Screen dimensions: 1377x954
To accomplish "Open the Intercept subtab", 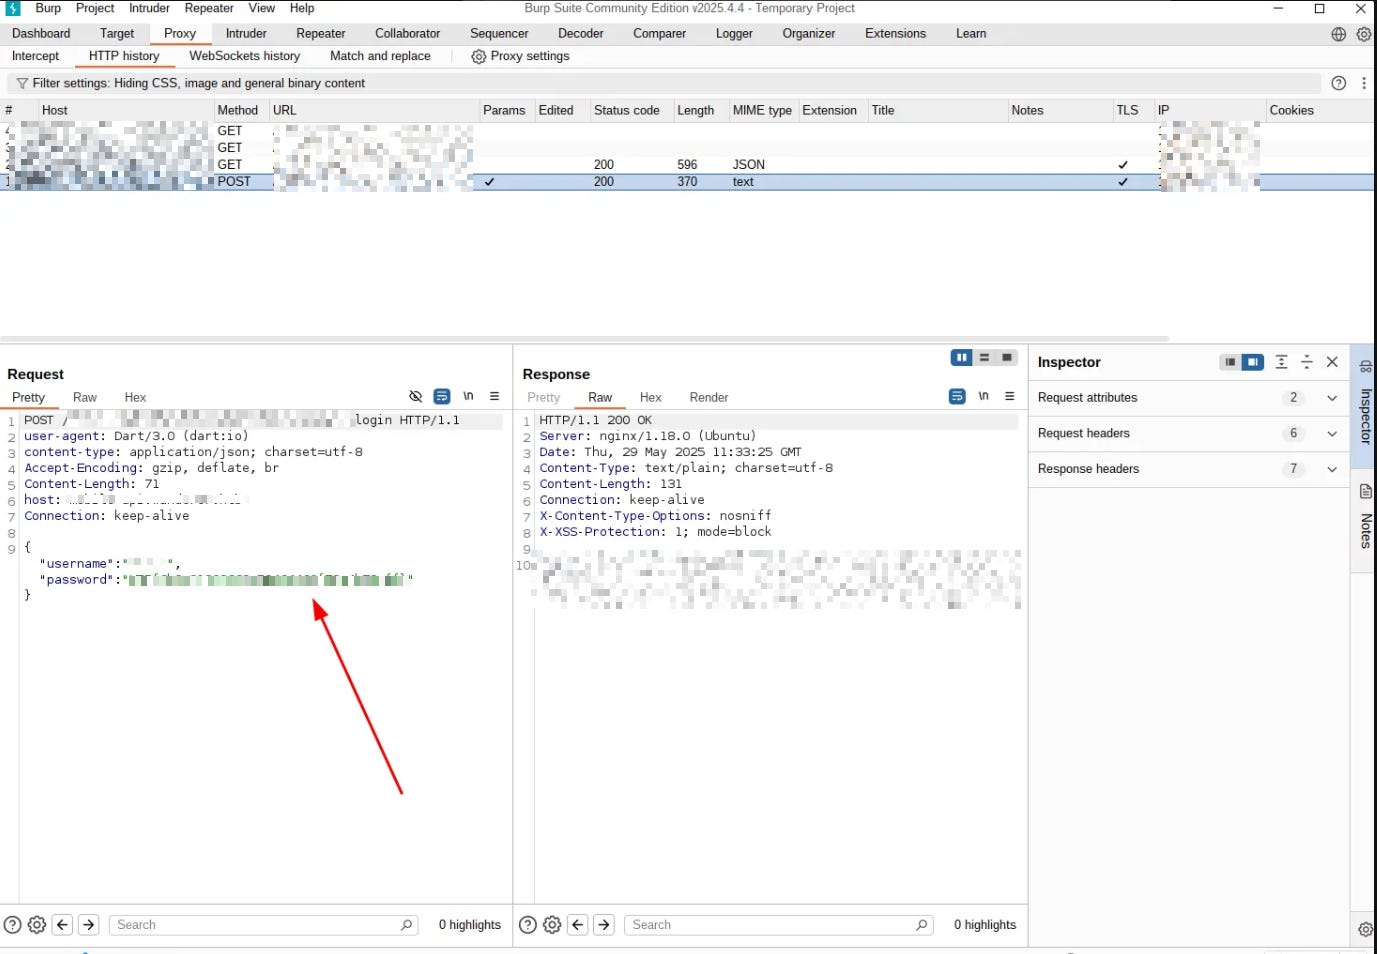I will click(x=36, y=57).
